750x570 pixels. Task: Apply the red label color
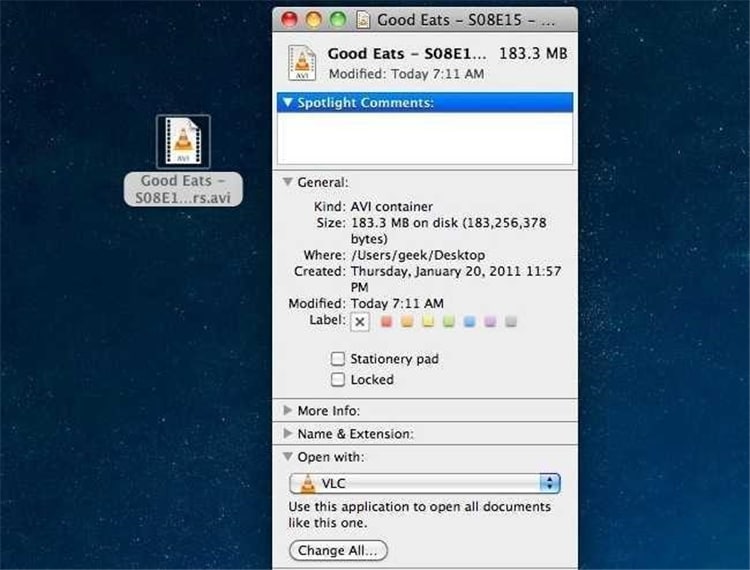point(386,321)
